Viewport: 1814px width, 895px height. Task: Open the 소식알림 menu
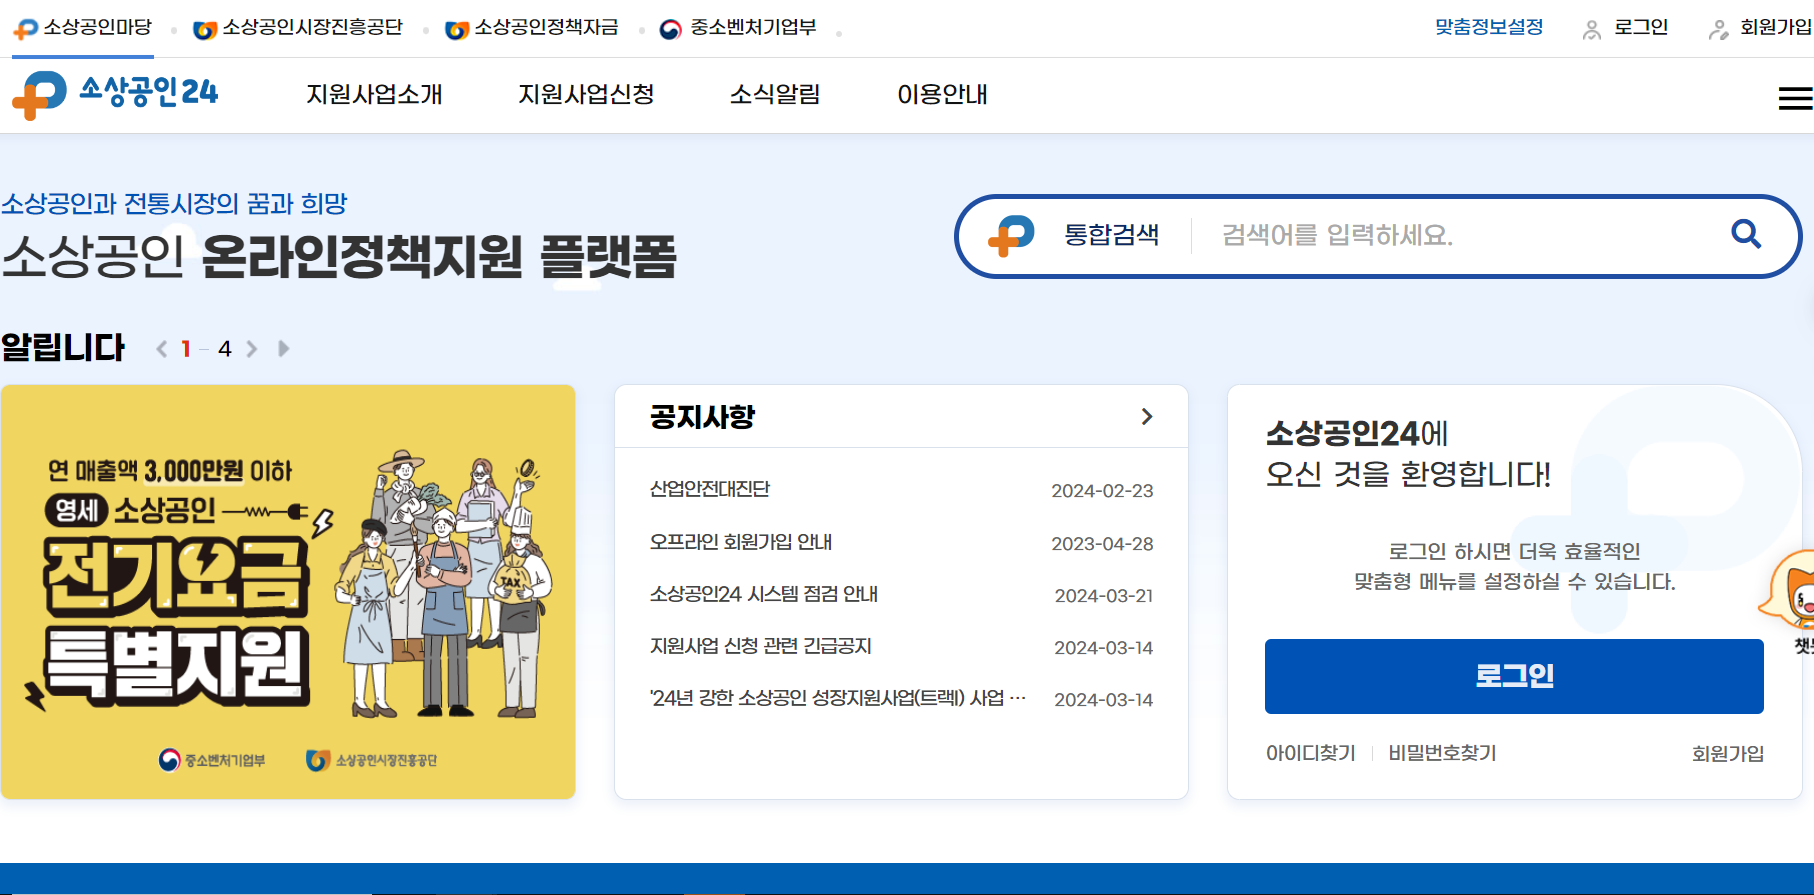point(775,94)
